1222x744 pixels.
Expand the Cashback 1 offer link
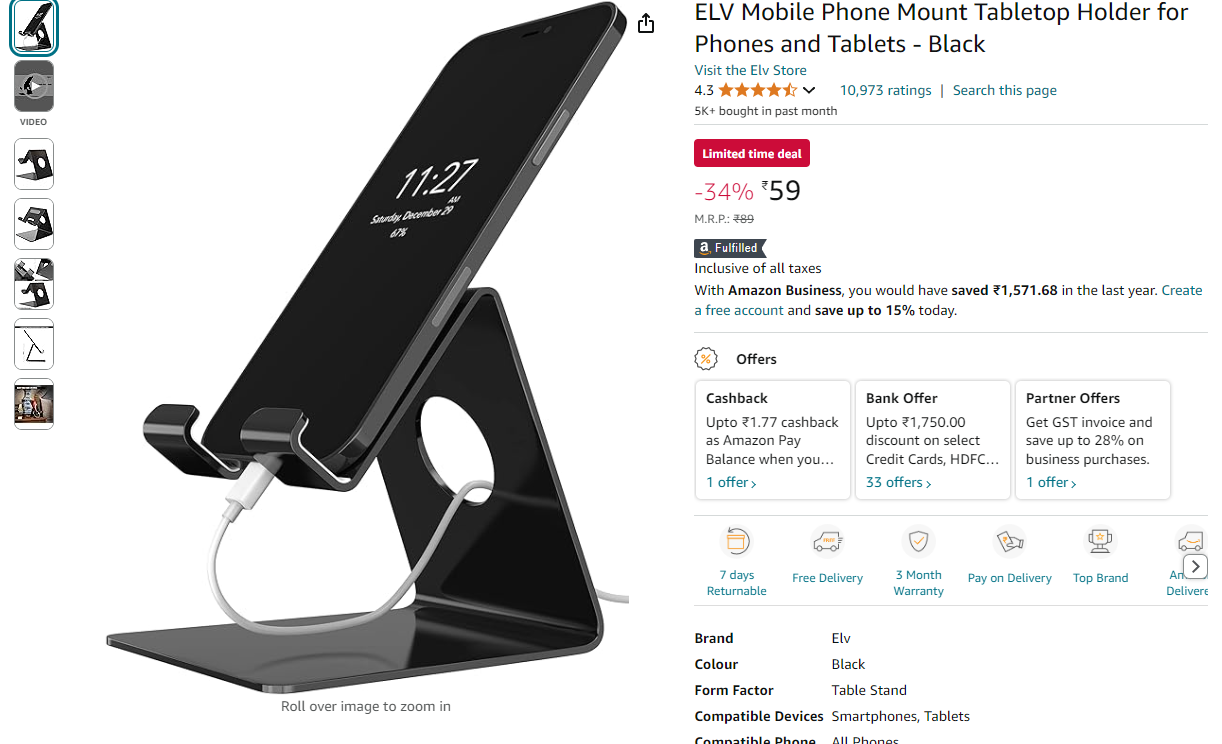[731, 483]
